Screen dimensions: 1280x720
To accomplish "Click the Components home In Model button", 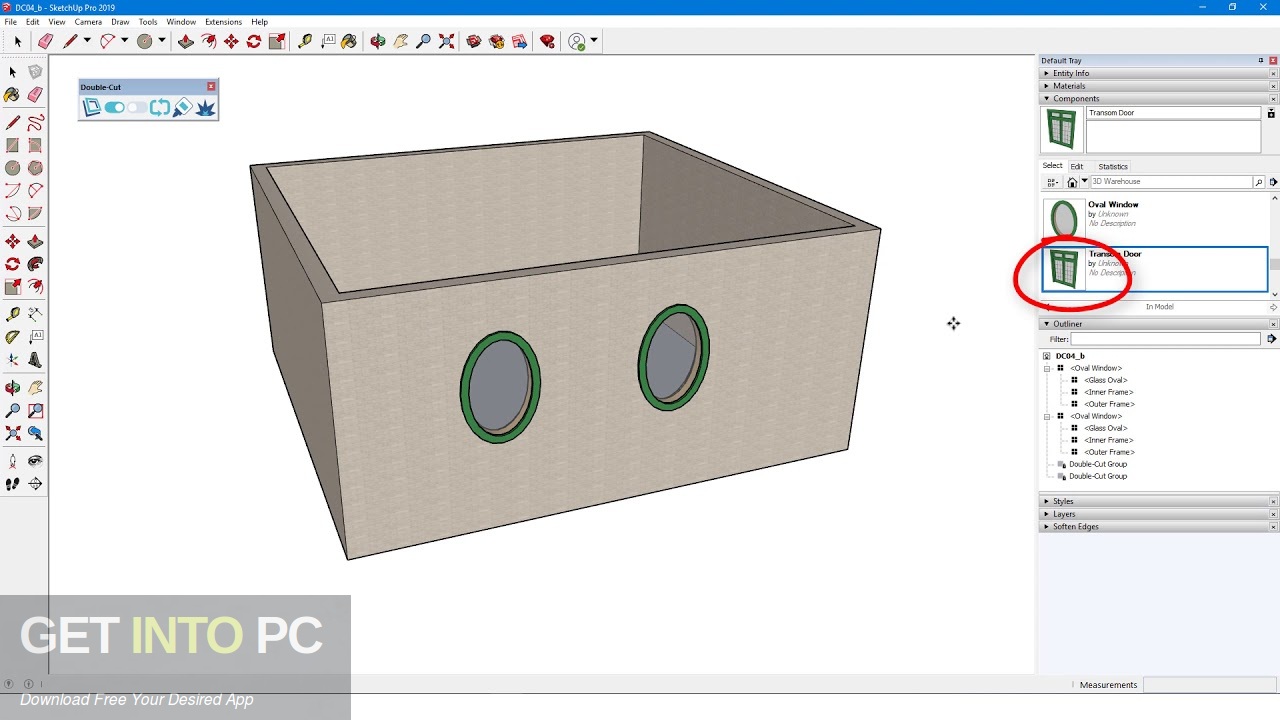I will [1072, 182].
